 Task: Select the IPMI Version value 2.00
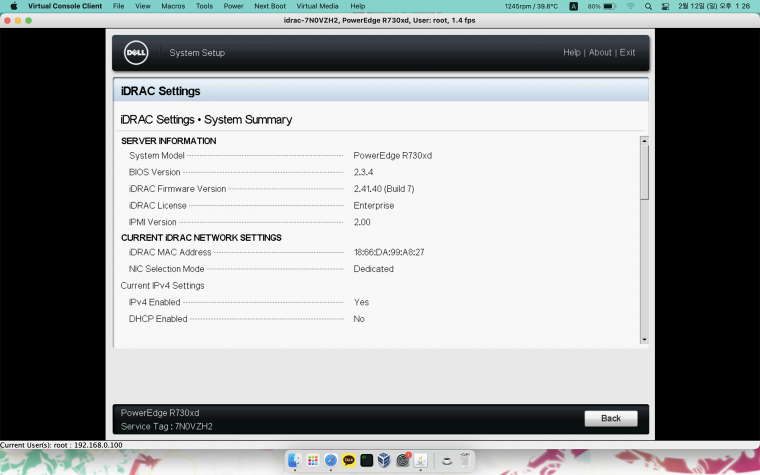(x=362, y=222)
